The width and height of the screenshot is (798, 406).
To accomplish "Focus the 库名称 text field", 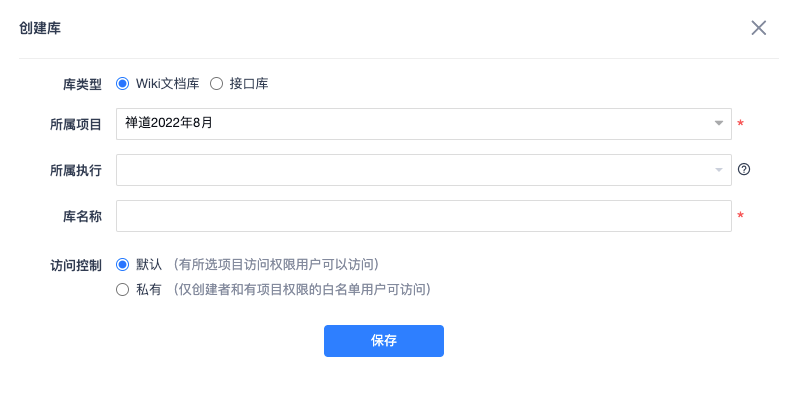I will (x=423, y=216).
